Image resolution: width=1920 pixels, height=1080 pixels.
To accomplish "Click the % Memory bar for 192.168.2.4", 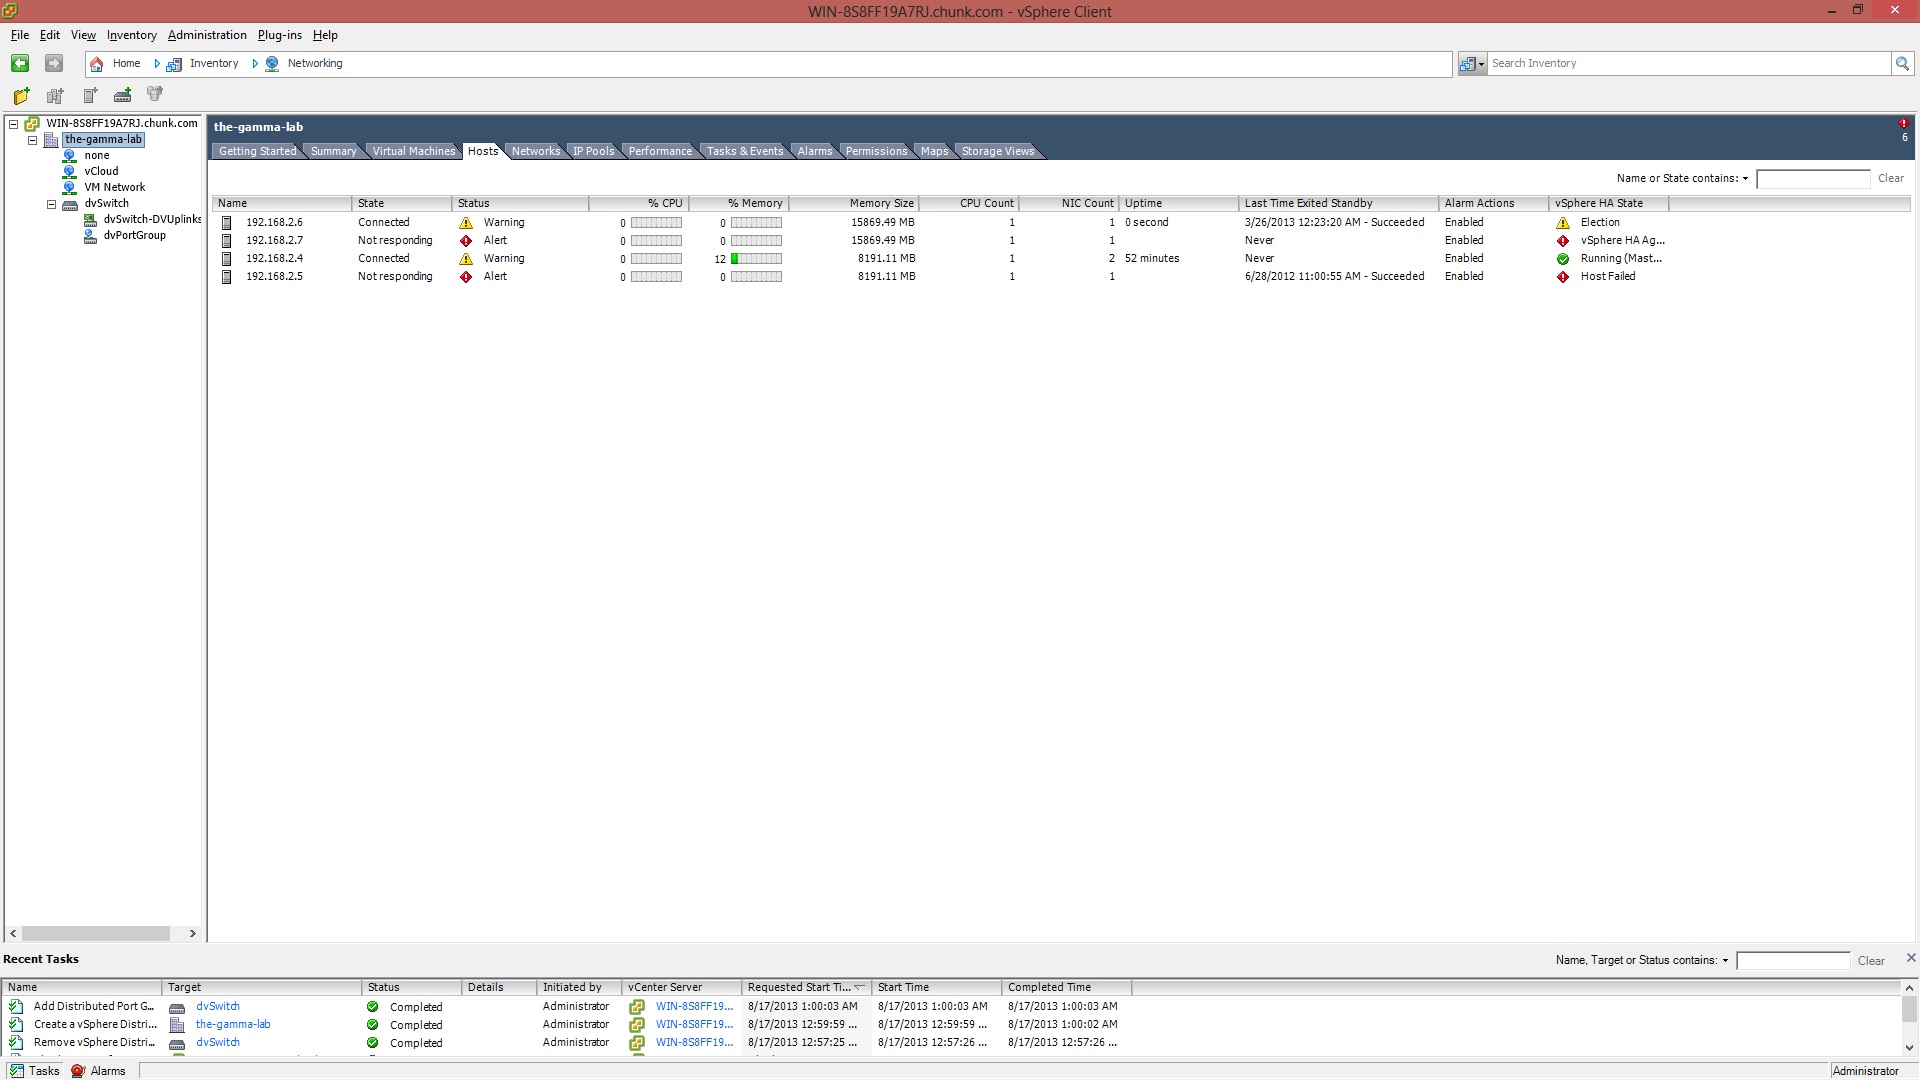I will coord(756,259).
